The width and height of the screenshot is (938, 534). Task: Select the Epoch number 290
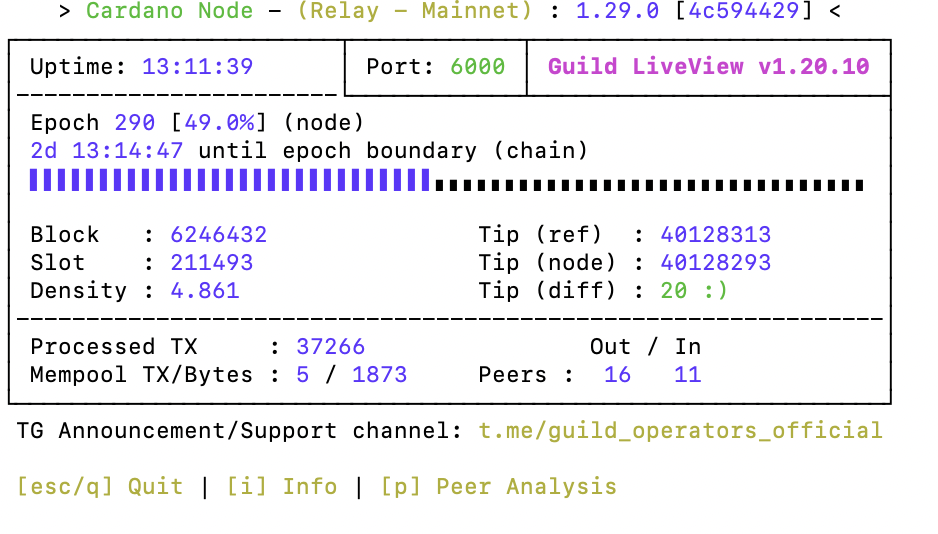(135, 123)
